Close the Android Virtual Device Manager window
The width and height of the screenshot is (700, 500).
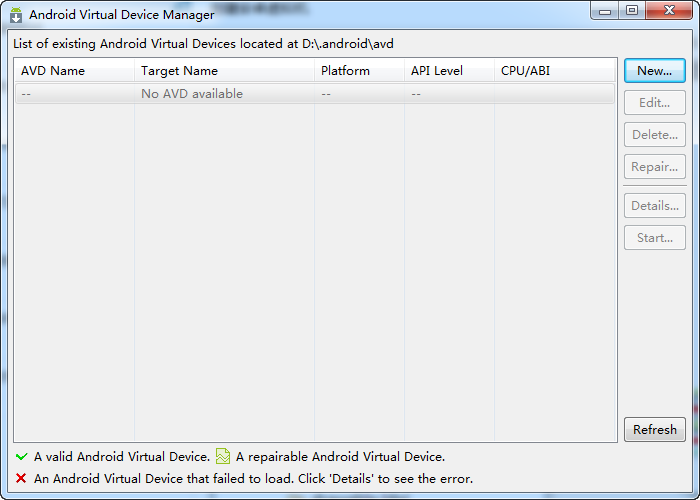click(x=668, y=10)
